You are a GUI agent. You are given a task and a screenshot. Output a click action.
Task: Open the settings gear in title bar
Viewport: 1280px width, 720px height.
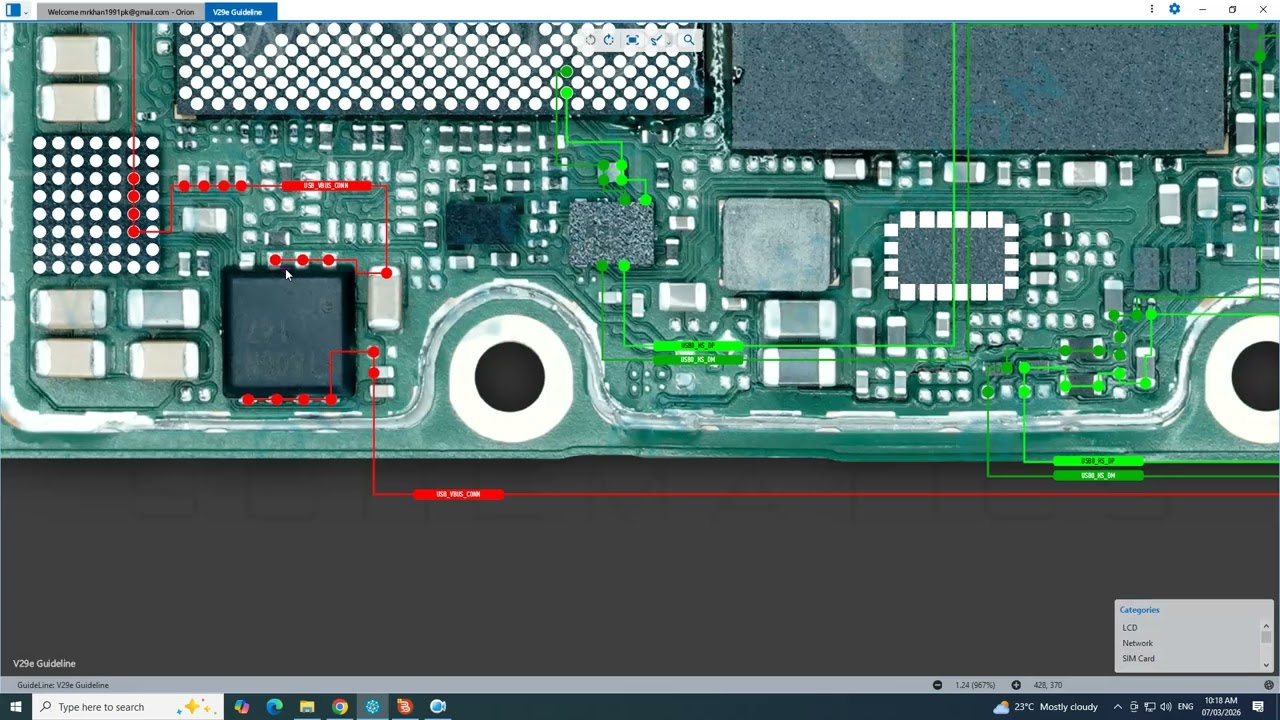[x=1174, y=10]
